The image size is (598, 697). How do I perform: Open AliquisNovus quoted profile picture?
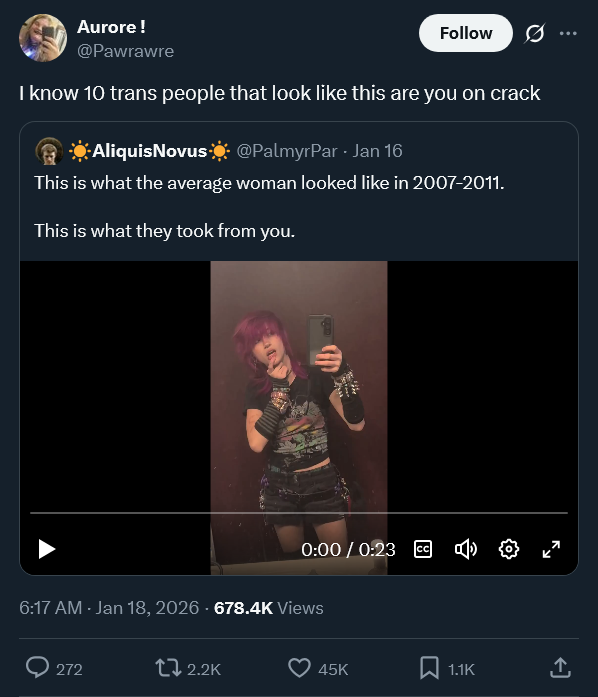point(49,151)
